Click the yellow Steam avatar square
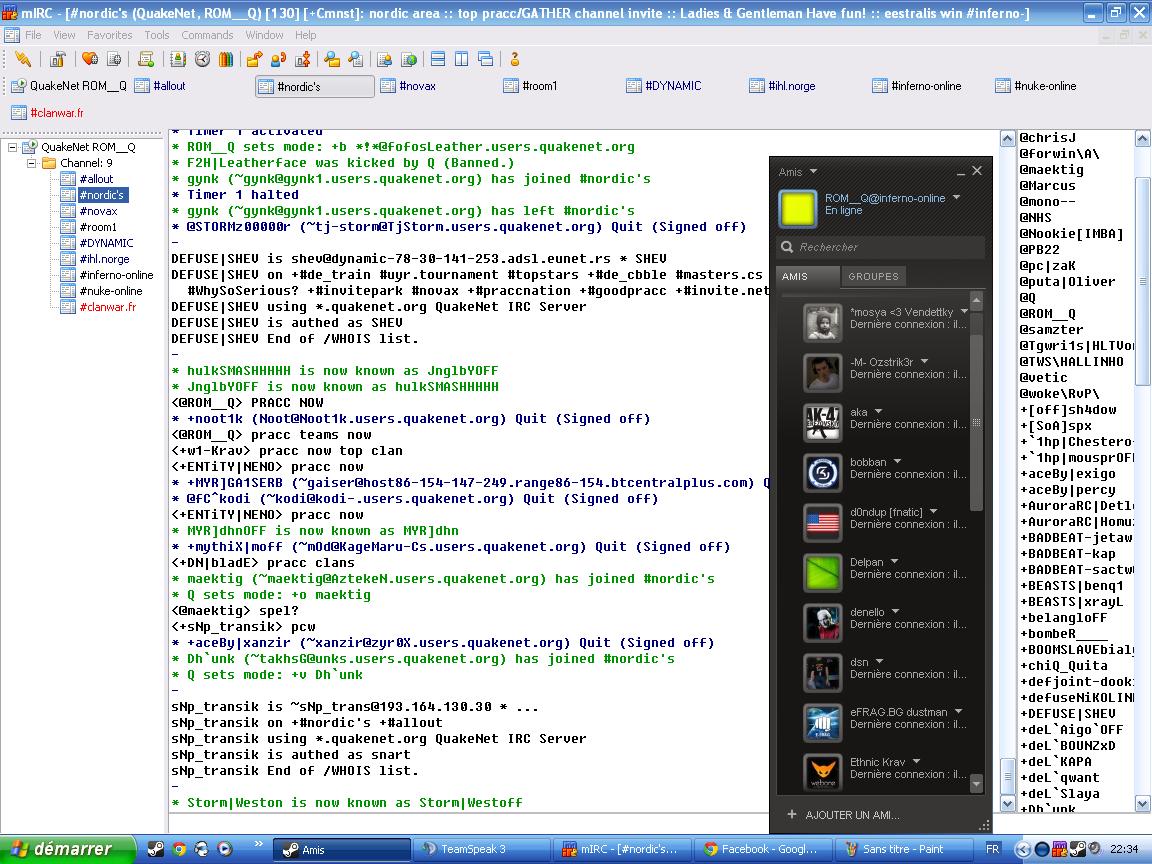 tap(798, 209)
